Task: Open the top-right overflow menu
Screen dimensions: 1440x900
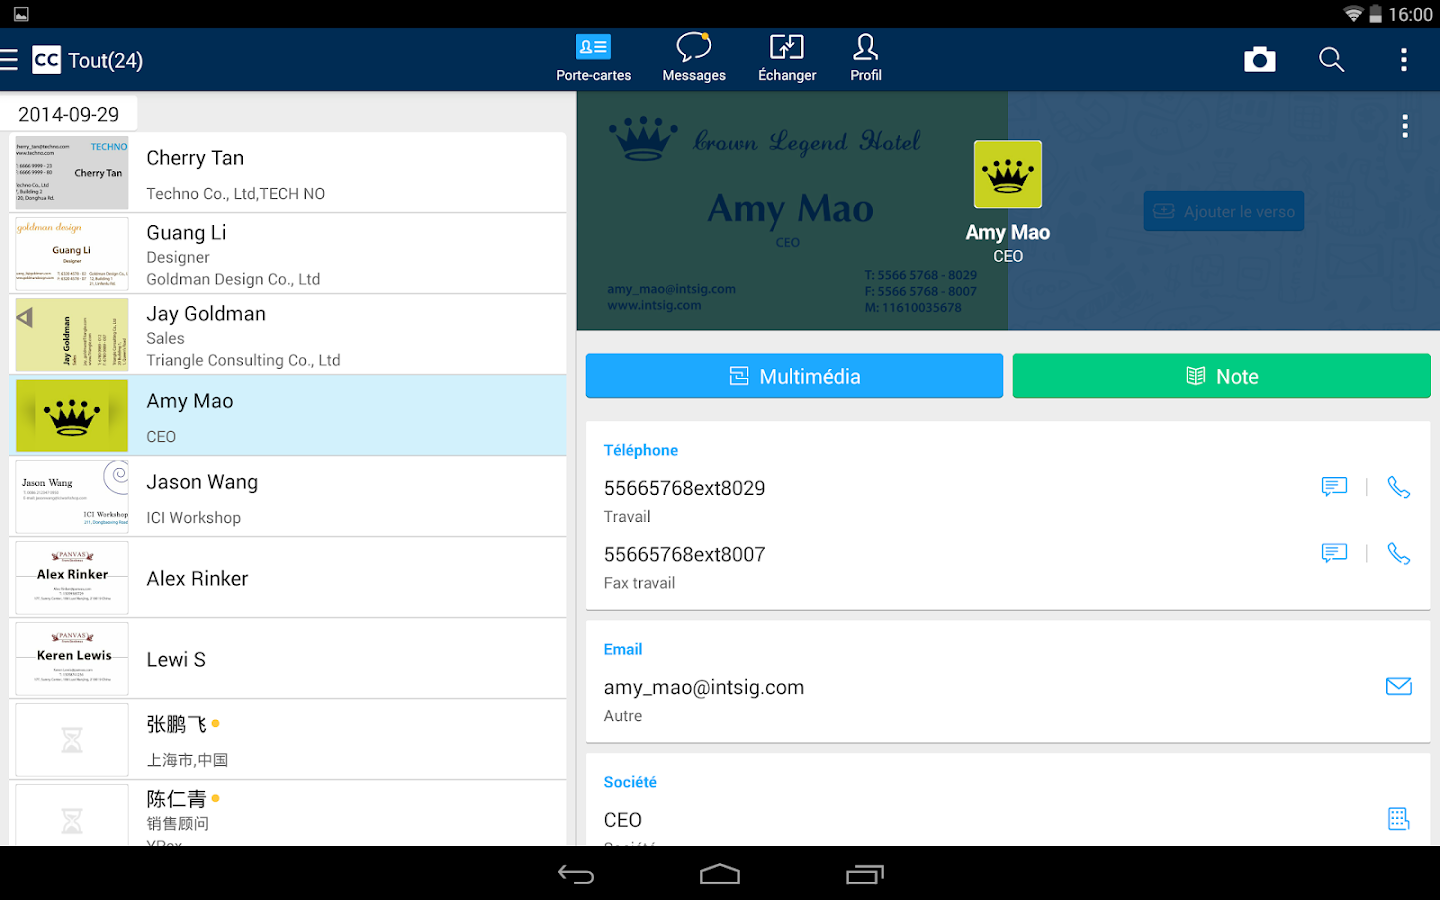Action: pos(1403,59)
